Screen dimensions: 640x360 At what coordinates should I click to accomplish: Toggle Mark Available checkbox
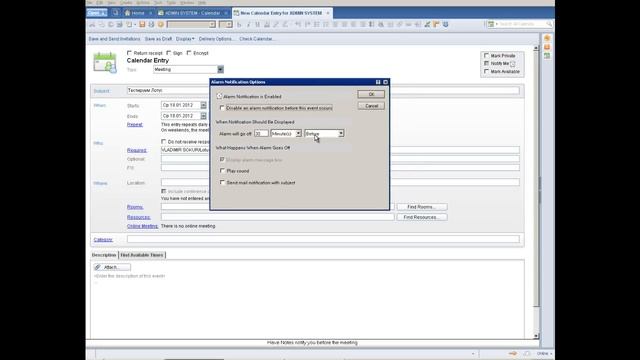point(486,71)
